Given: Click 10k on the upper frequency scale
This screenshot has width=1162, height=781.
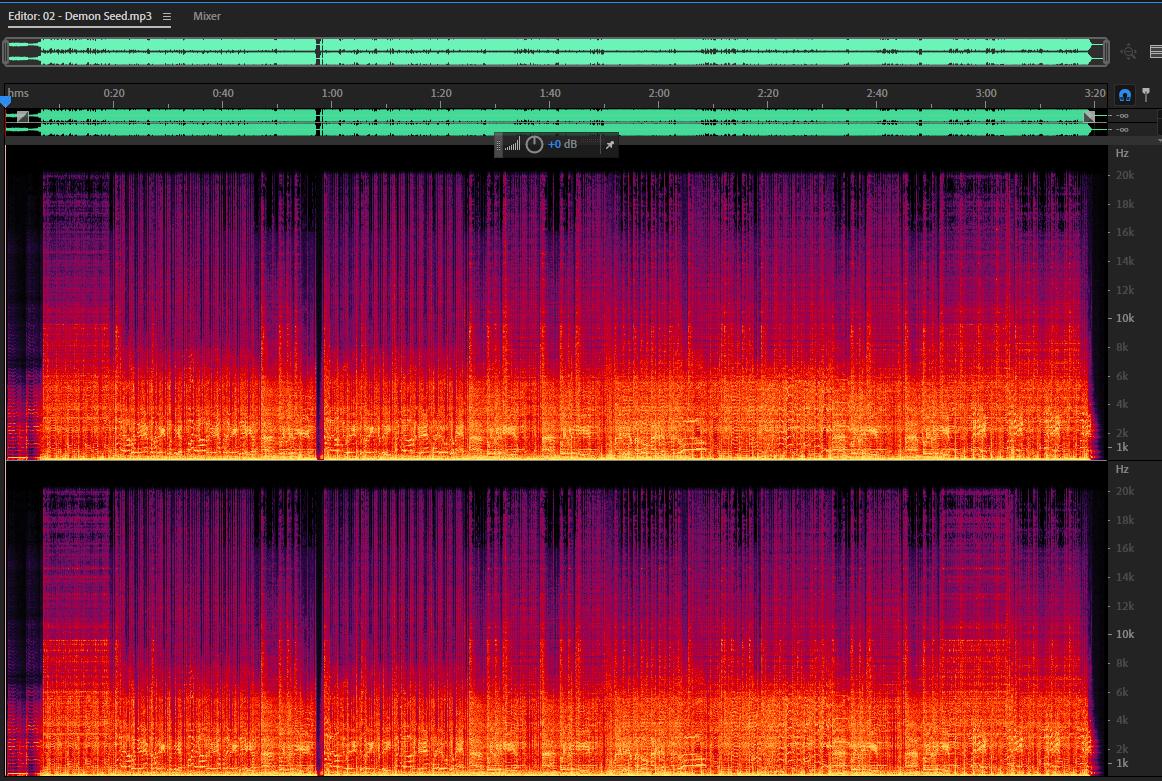Looking at the screenshot, I should tap(1125, 318).
